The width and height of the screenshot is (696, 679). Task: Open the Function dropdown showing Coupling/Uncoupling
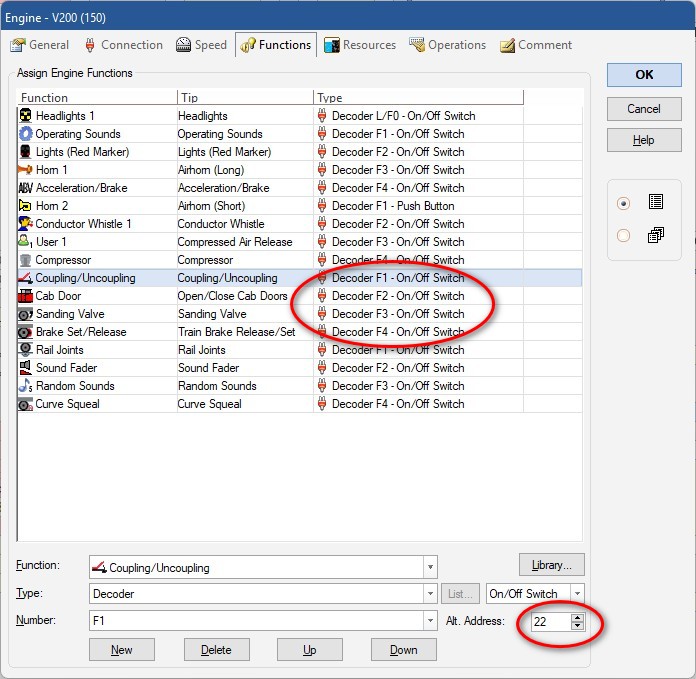click(430, 567)
